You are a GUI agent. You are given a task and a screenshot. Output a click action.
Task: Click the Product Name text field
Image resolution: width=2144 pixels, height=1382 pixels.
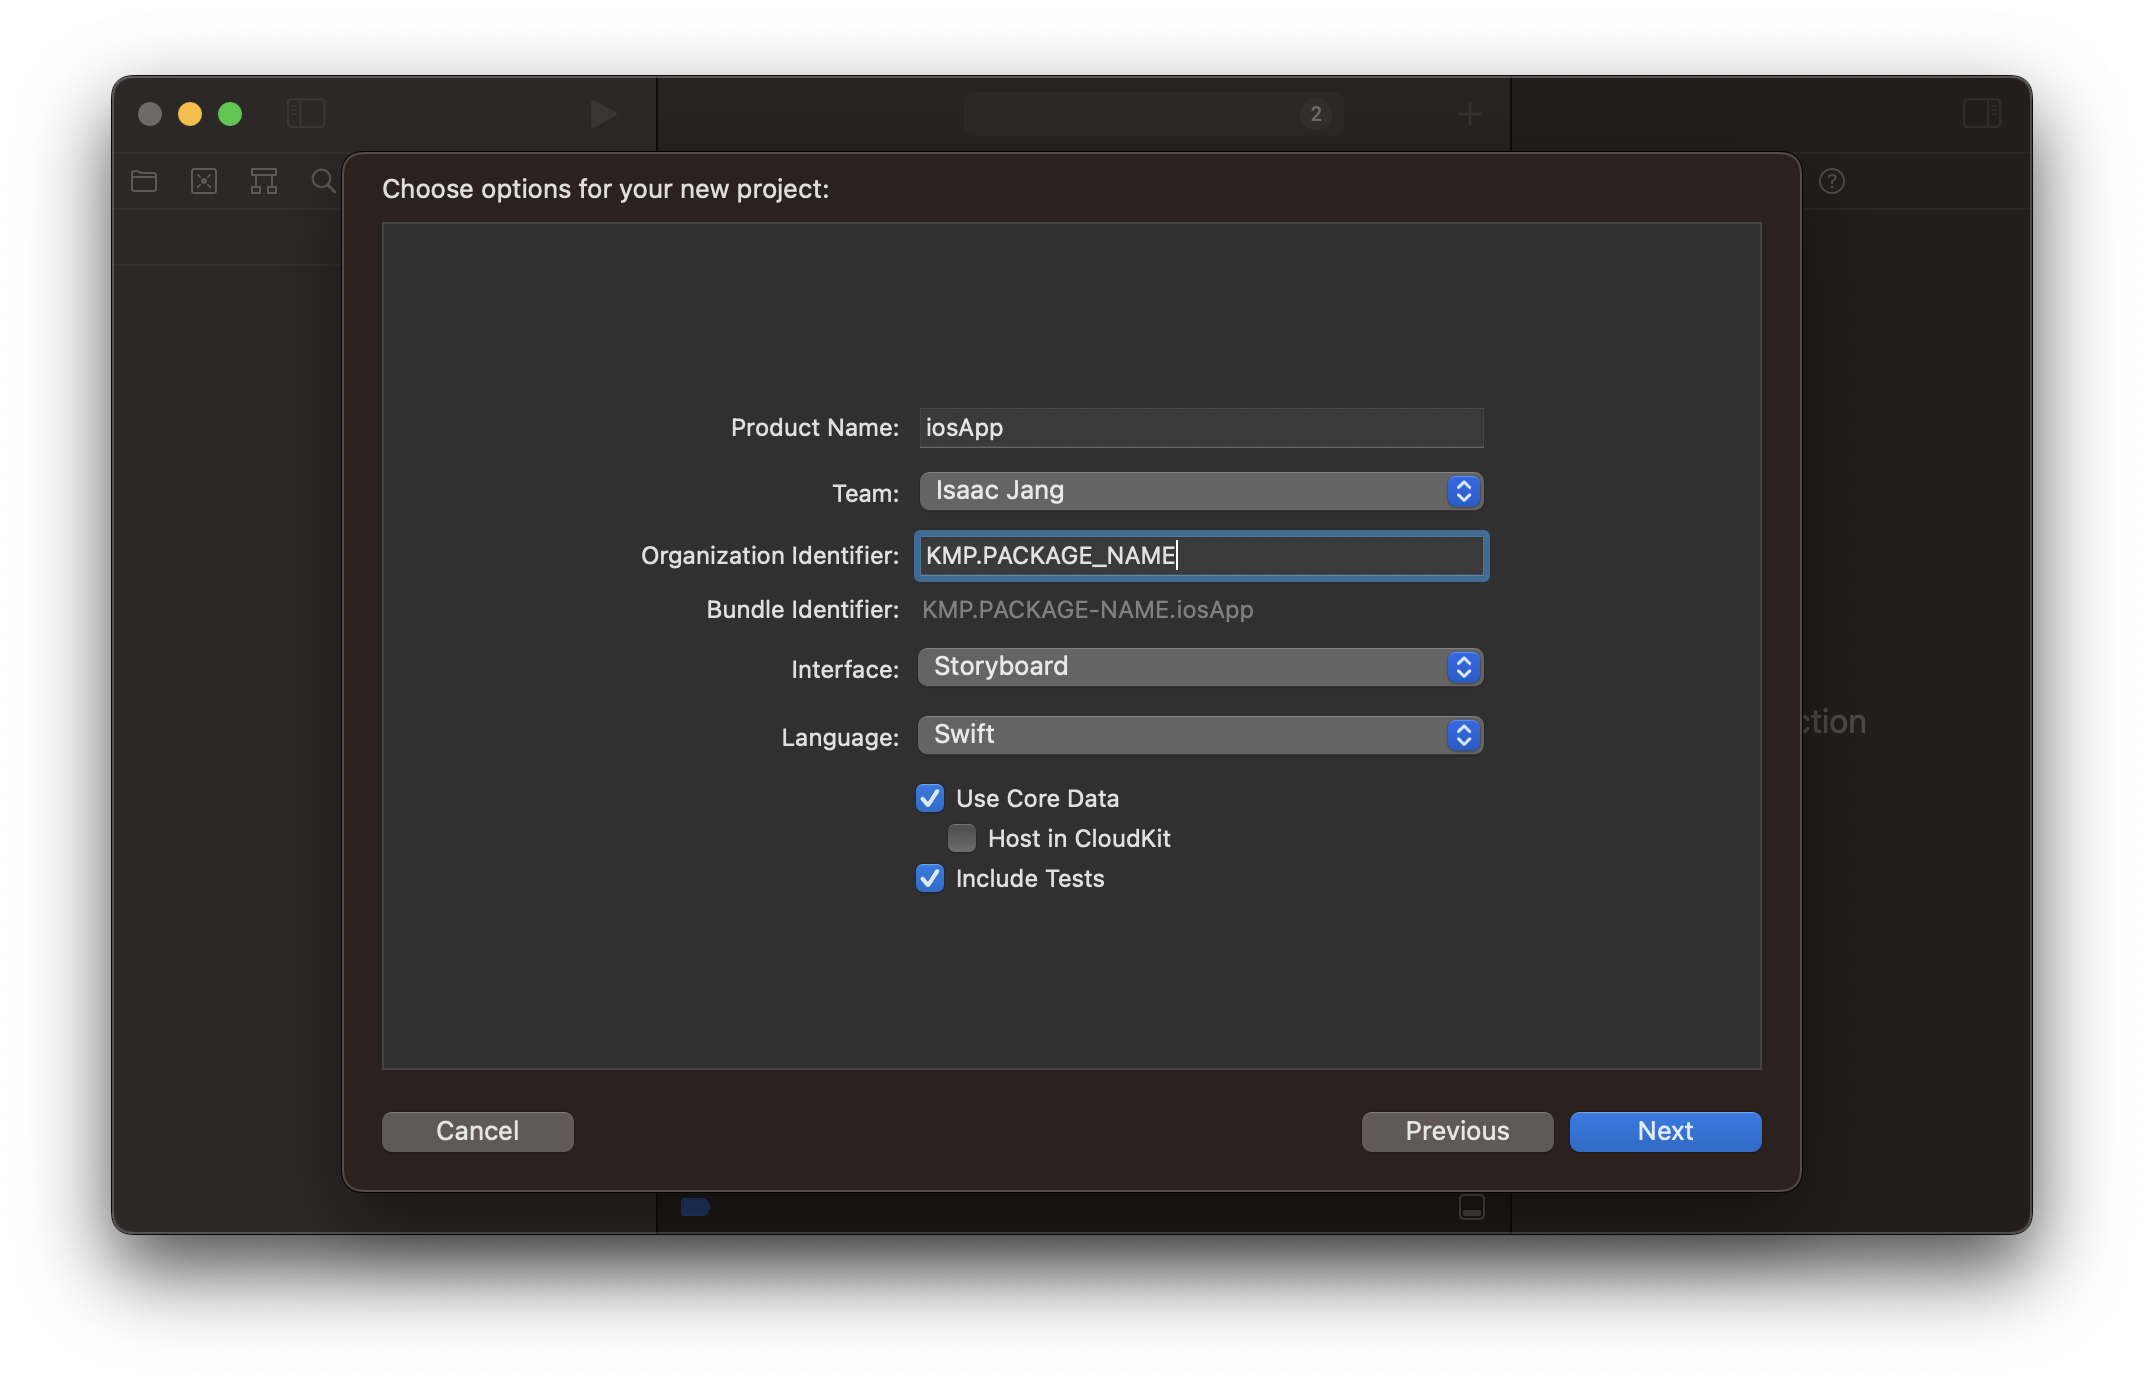pos(1200,428)
